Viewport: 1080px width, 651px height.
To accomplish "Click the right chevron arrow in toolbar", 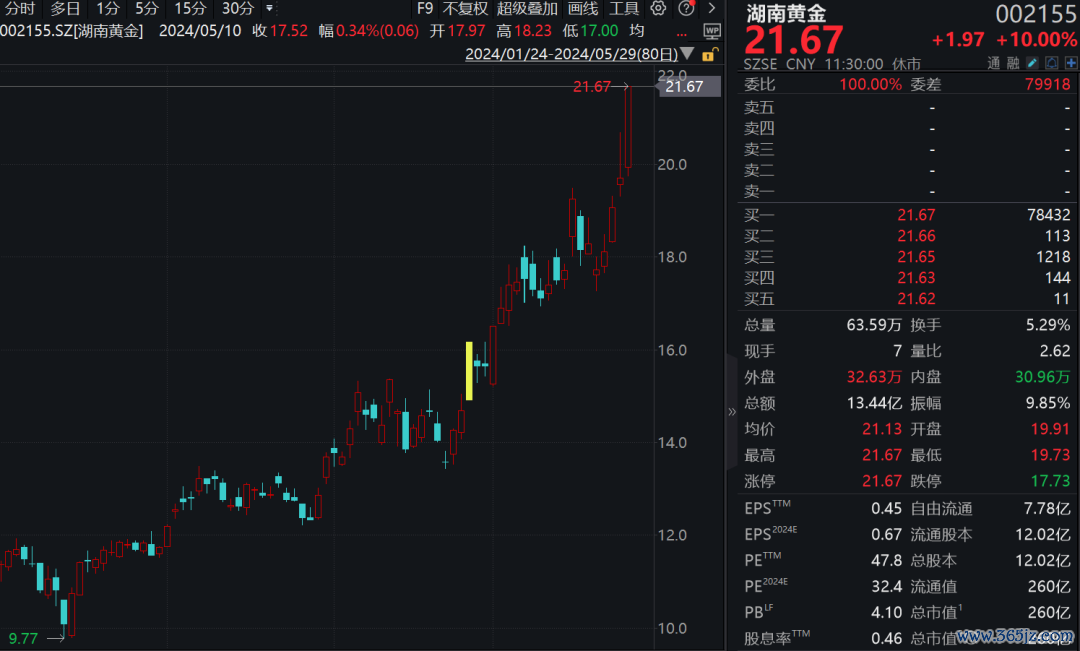I will point(712,9).
